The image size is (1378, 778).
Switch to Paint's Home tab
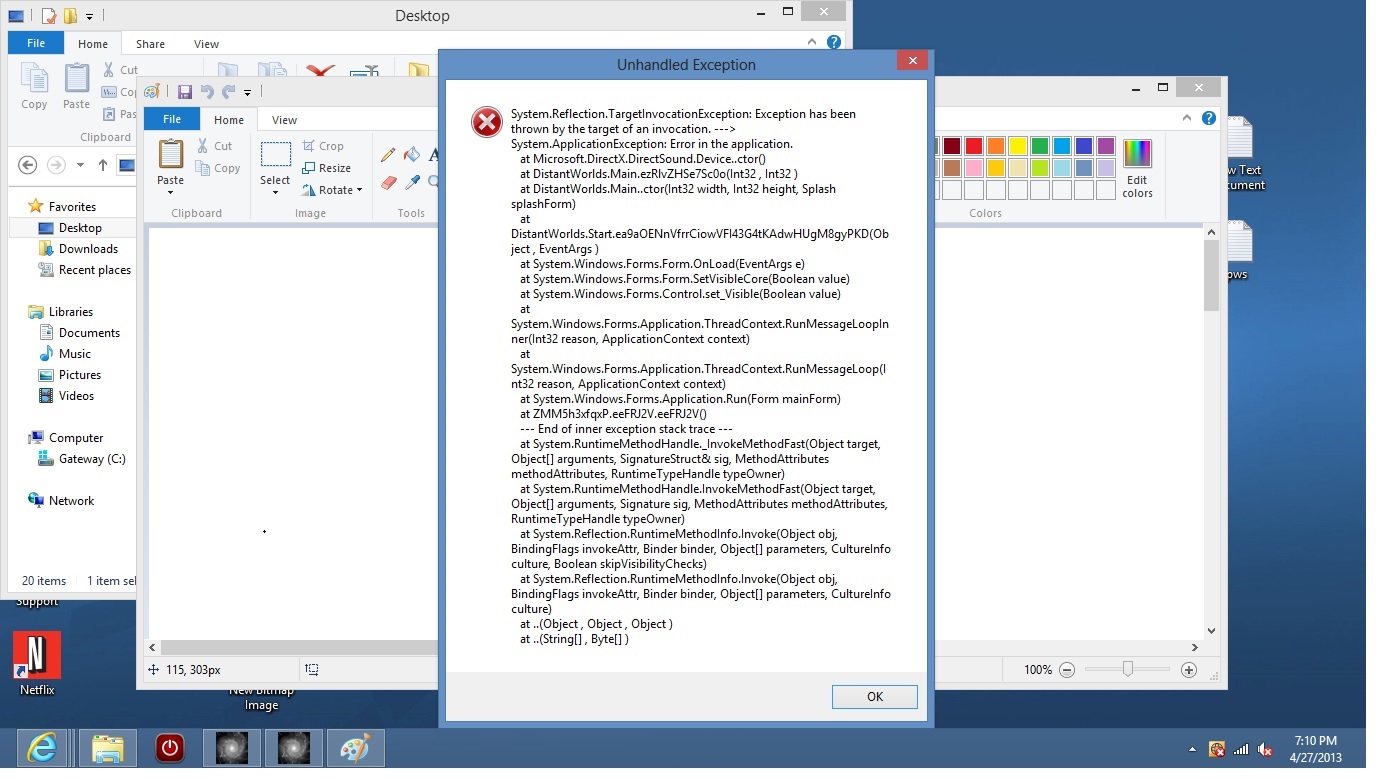(228, 120)
